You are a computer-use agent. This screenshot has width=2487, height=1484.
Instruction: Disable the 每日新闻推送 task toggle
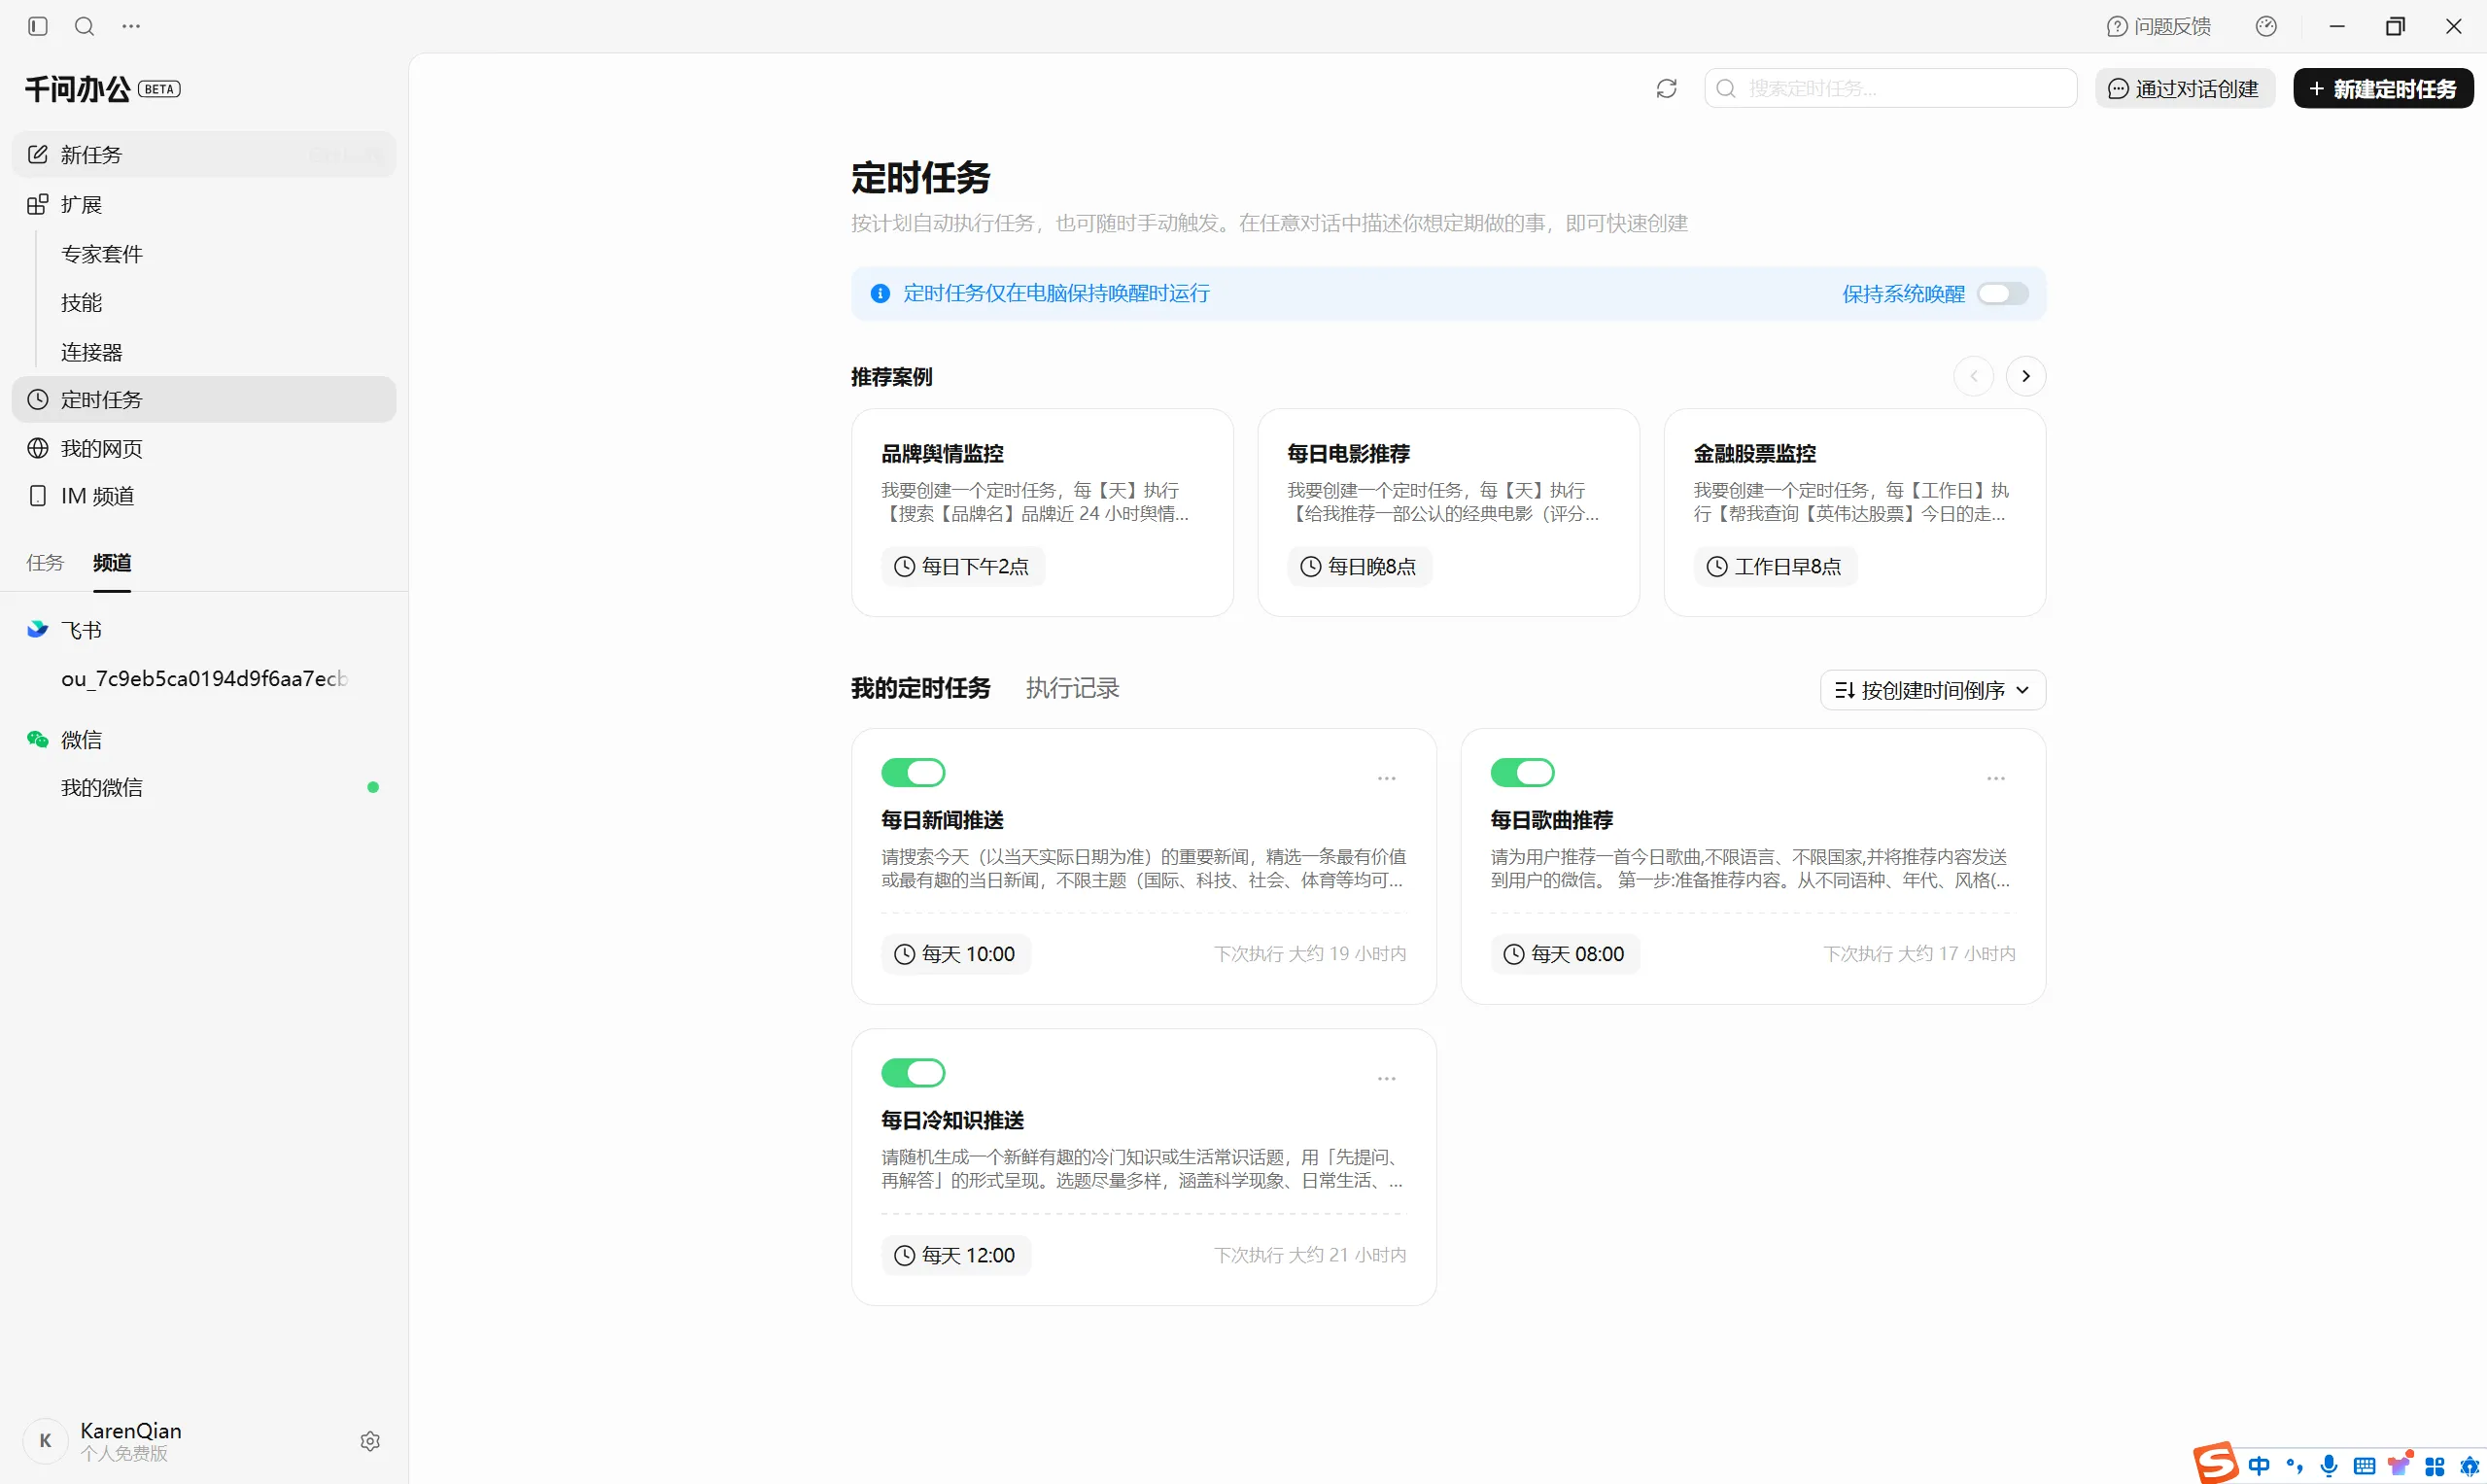click(912, 772)
